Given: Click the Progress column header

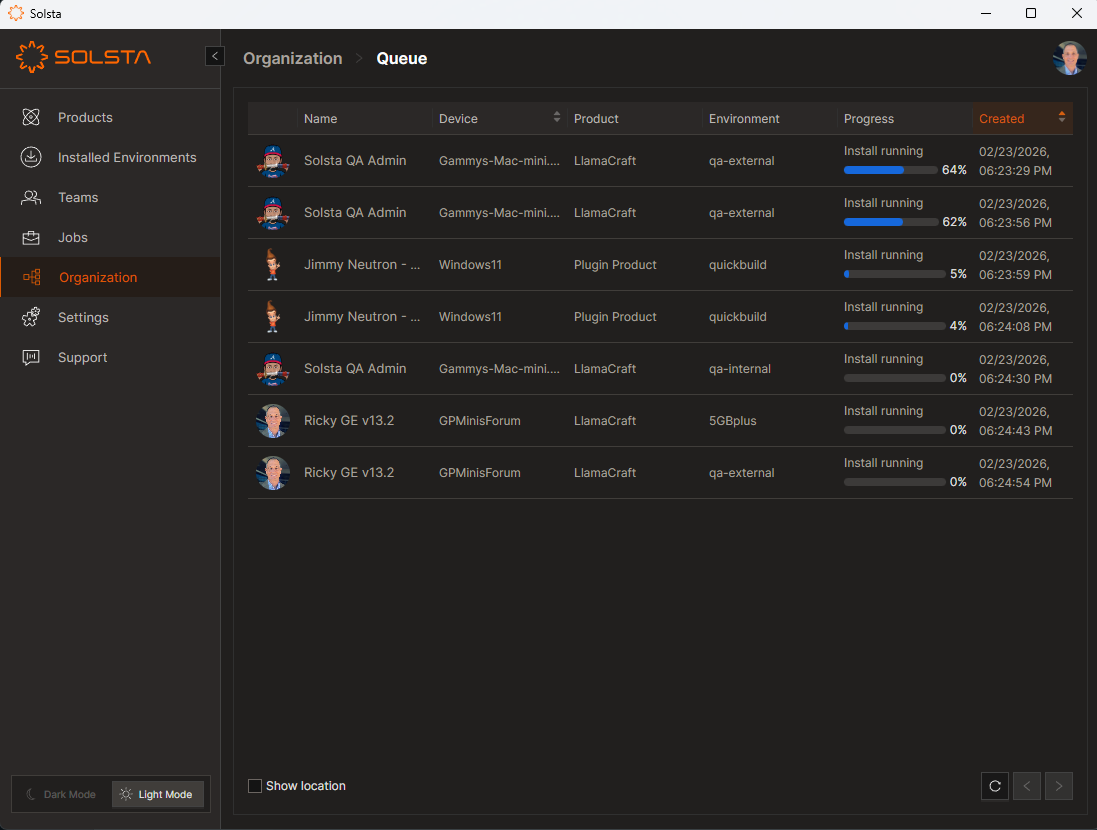Looking at the screenshot, I should point(868,119).
